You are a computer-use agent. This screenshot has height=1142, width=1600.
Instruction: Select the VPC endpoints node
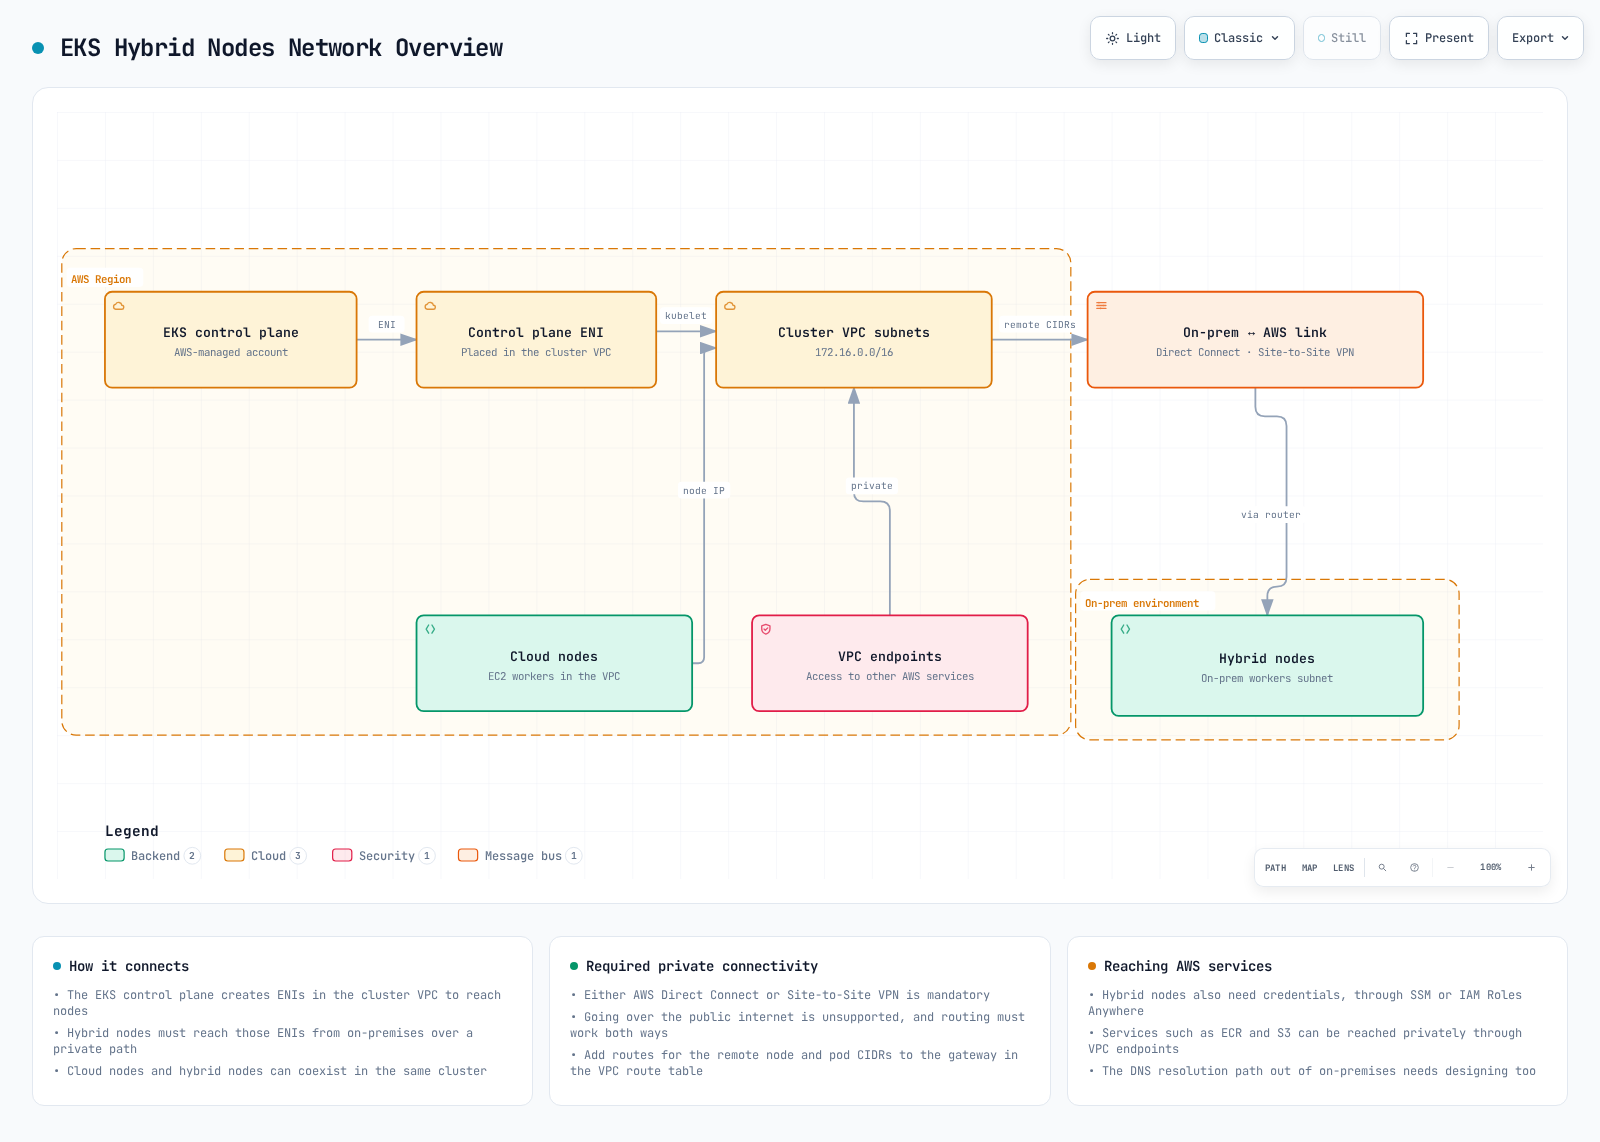point(890,664)
